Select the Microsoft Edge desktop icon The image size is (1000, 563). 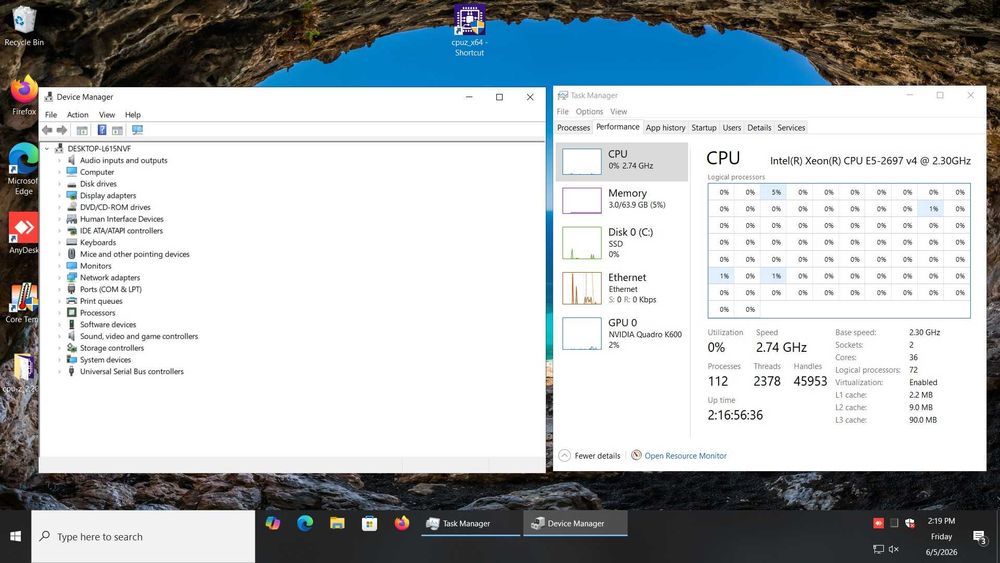click(23, 168)
